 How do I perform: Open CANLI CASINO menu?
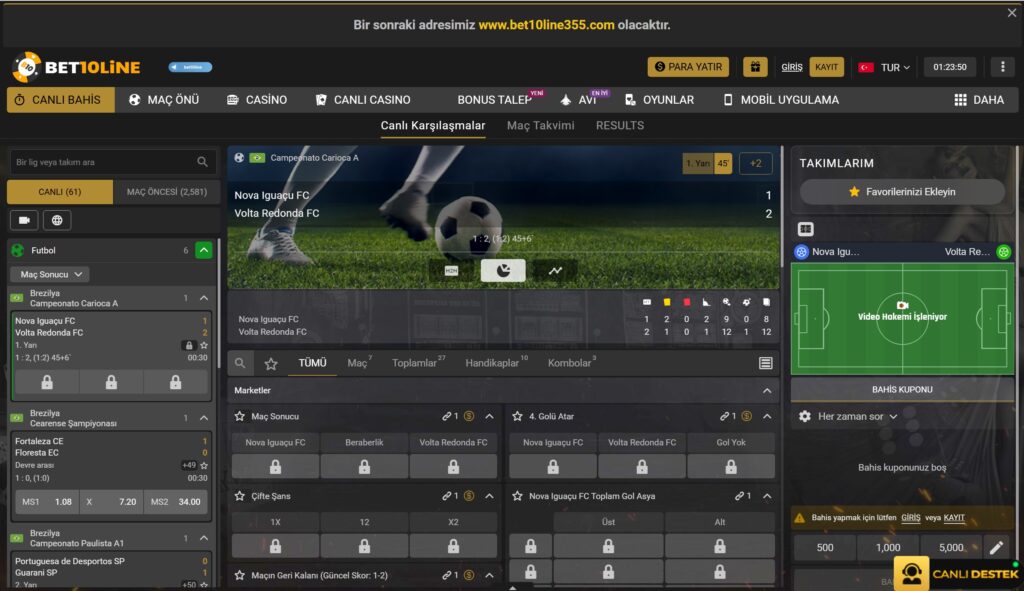[x=363, y=100]
